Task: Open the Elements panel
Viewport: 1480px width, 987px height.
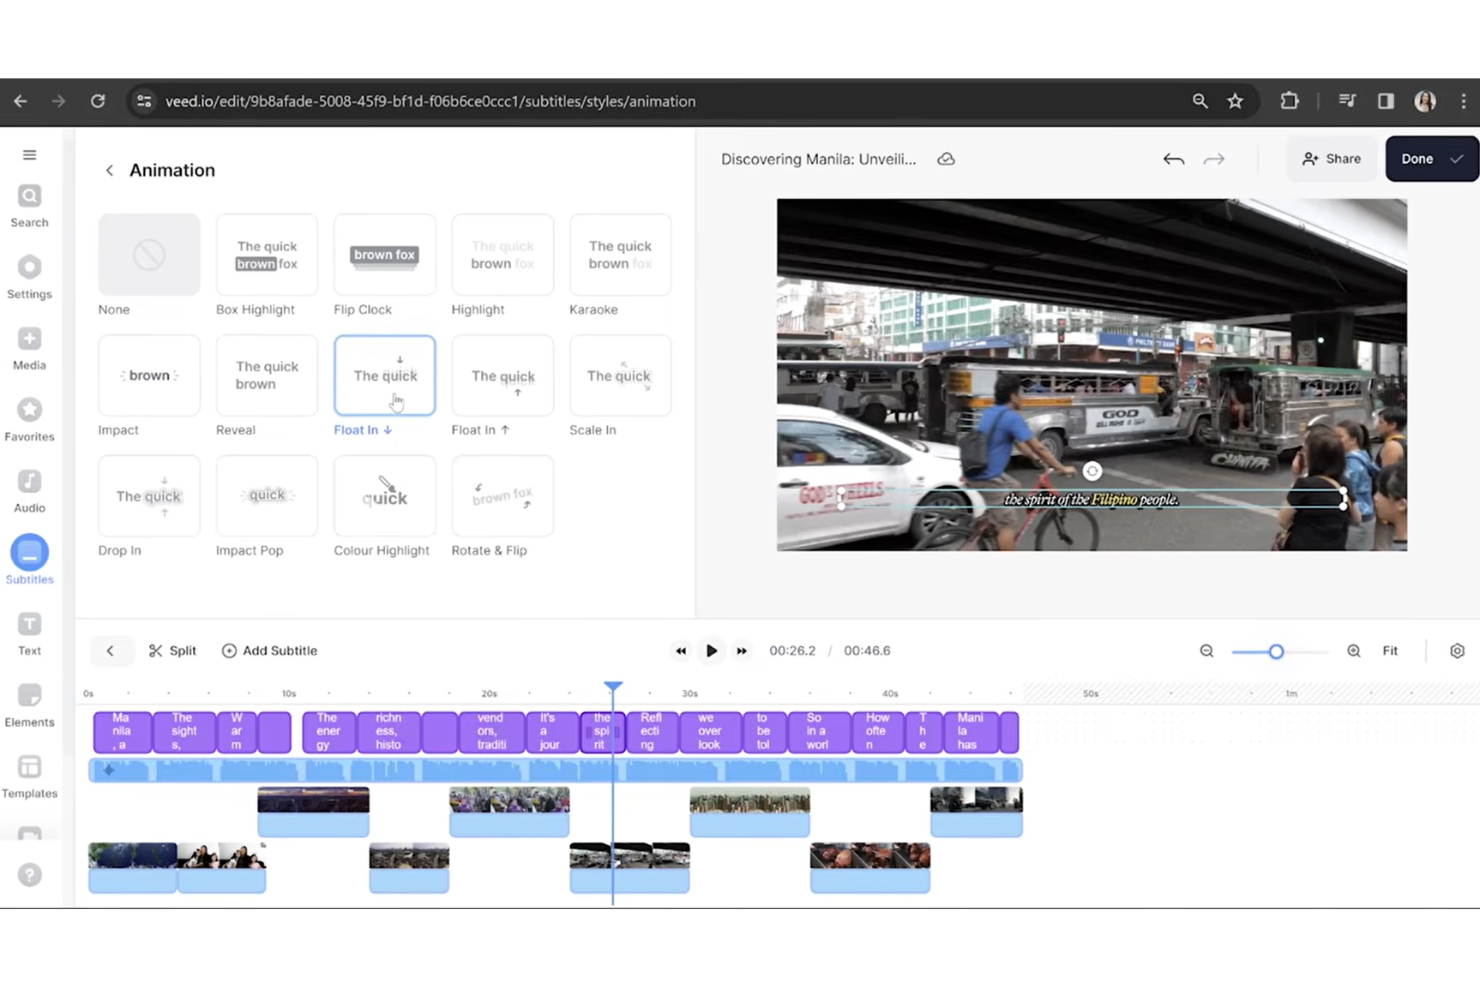Action: pyautogui.click(x=29, y=705)
